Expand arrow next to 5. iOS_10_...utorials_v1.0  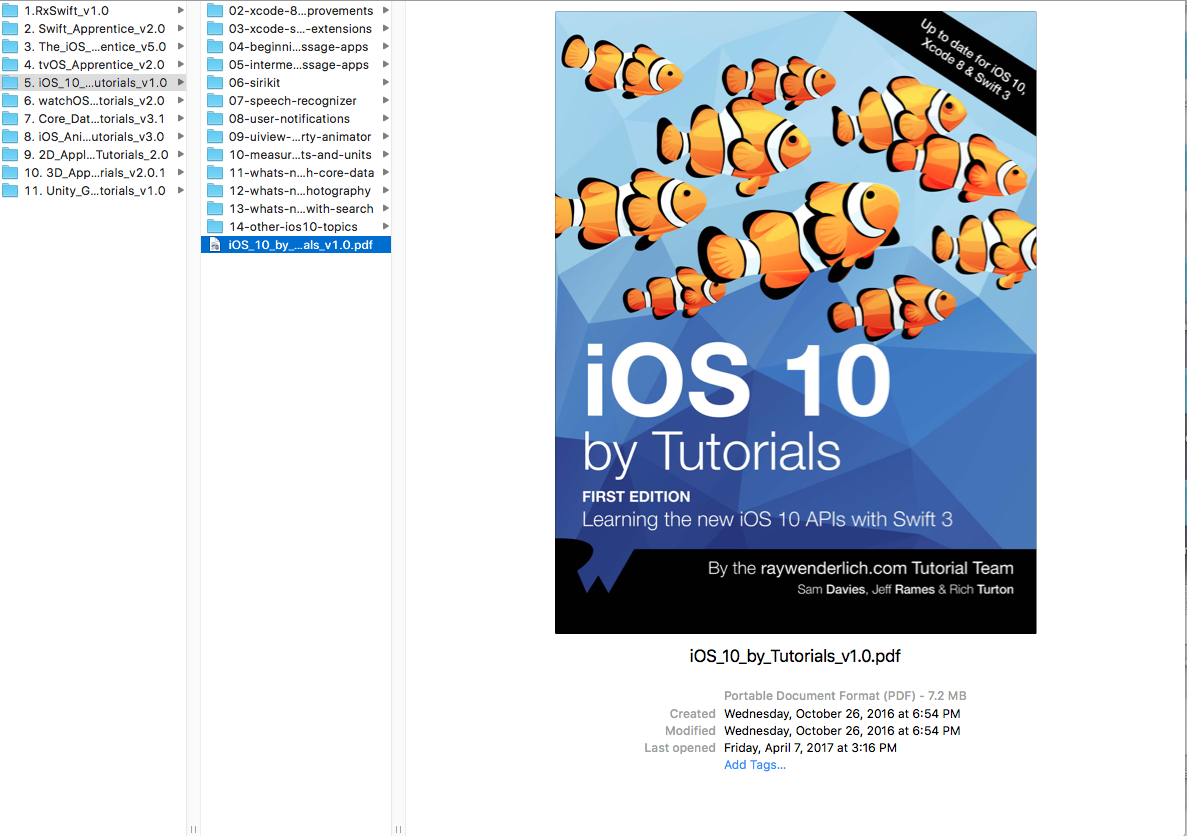[181, 83]
